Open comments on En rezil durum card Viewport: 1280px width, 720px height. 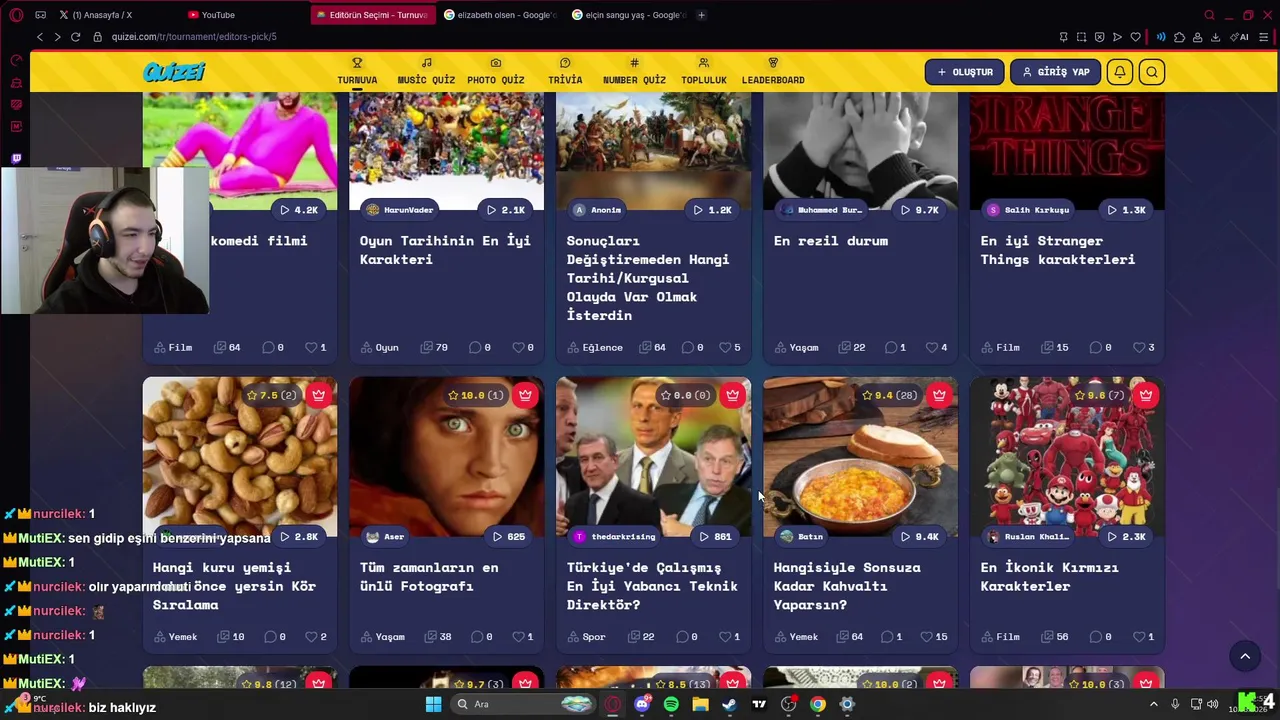tap(895, 348)
